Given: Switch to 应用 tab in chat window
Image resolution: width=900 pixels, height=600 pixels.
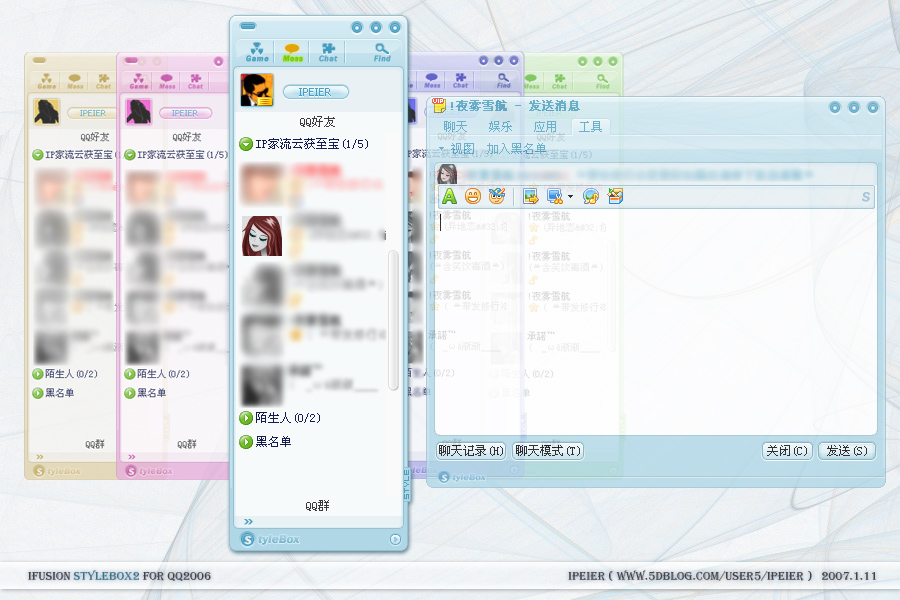Looking at the screenshot, I should point(545,127).
